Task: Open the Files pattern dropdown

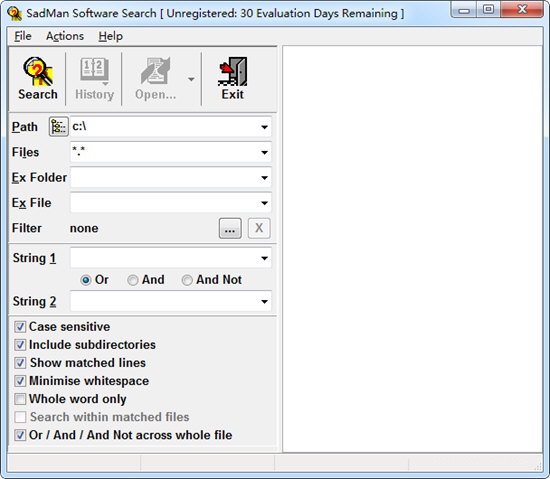Action: coord(264,152)
